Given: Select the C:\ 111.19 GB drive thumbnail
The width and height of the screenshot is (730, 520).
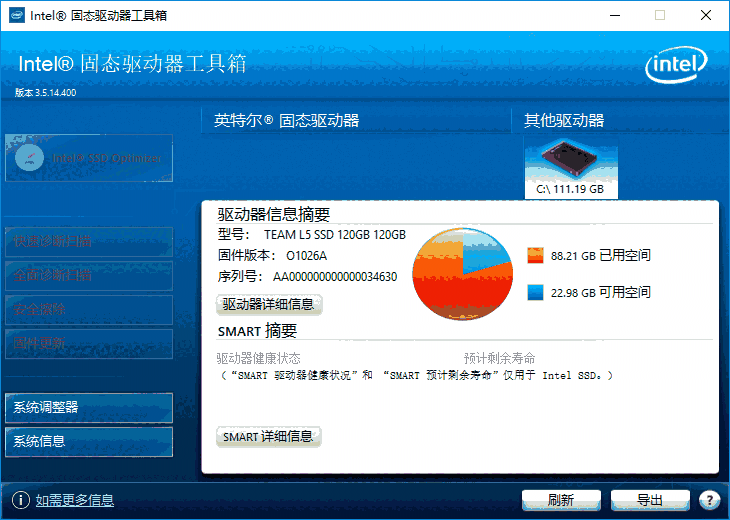Looking at the screenshot, I should click(571, 169).
